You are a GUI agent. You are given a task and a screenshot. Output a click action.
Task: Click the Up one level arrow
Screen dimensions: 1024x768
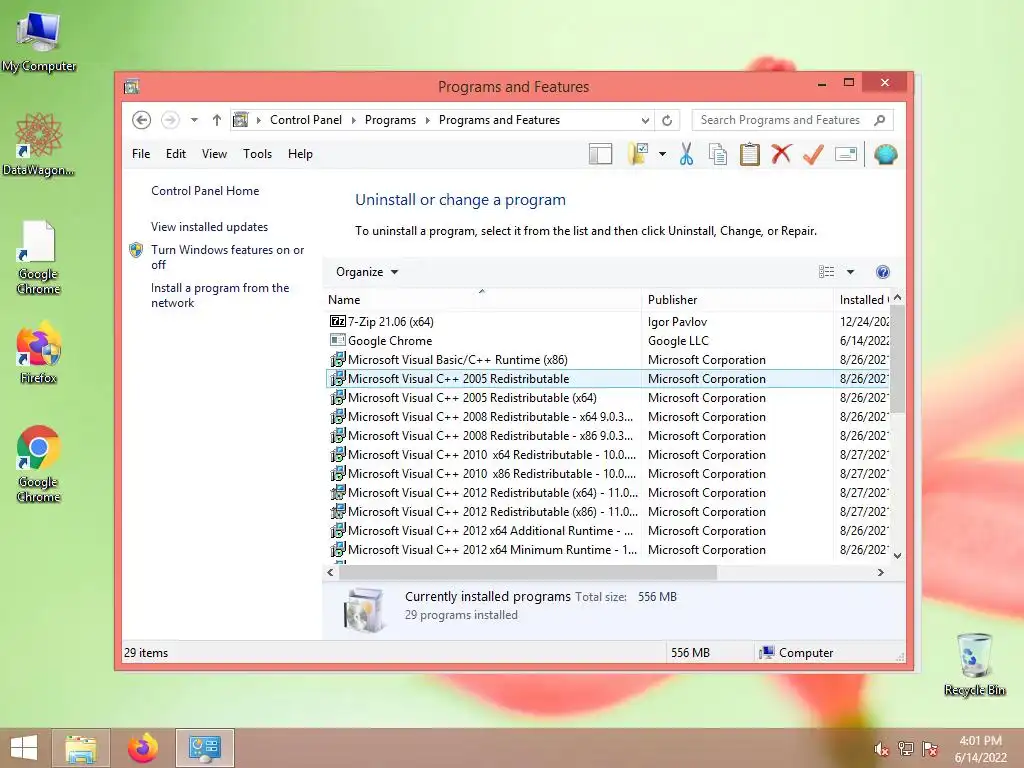point(217,120)
